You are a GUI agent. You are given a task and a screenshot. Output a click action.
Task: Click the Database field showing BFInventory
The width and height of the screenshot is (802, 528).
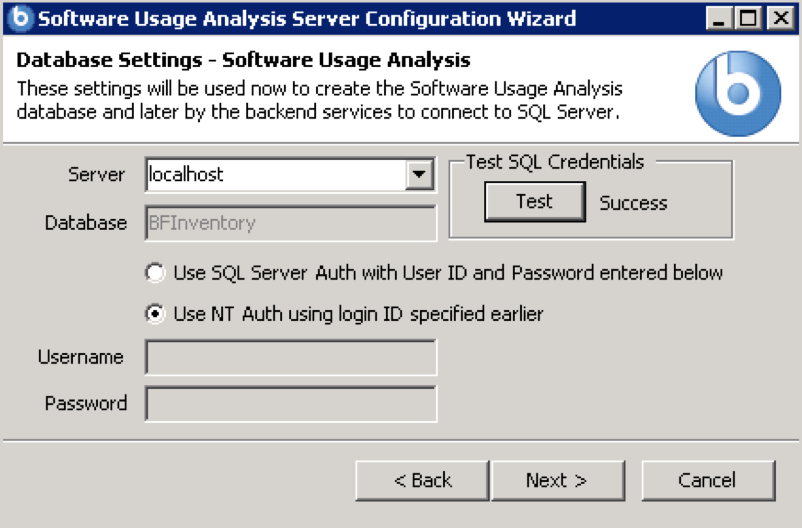pos(290,223)
